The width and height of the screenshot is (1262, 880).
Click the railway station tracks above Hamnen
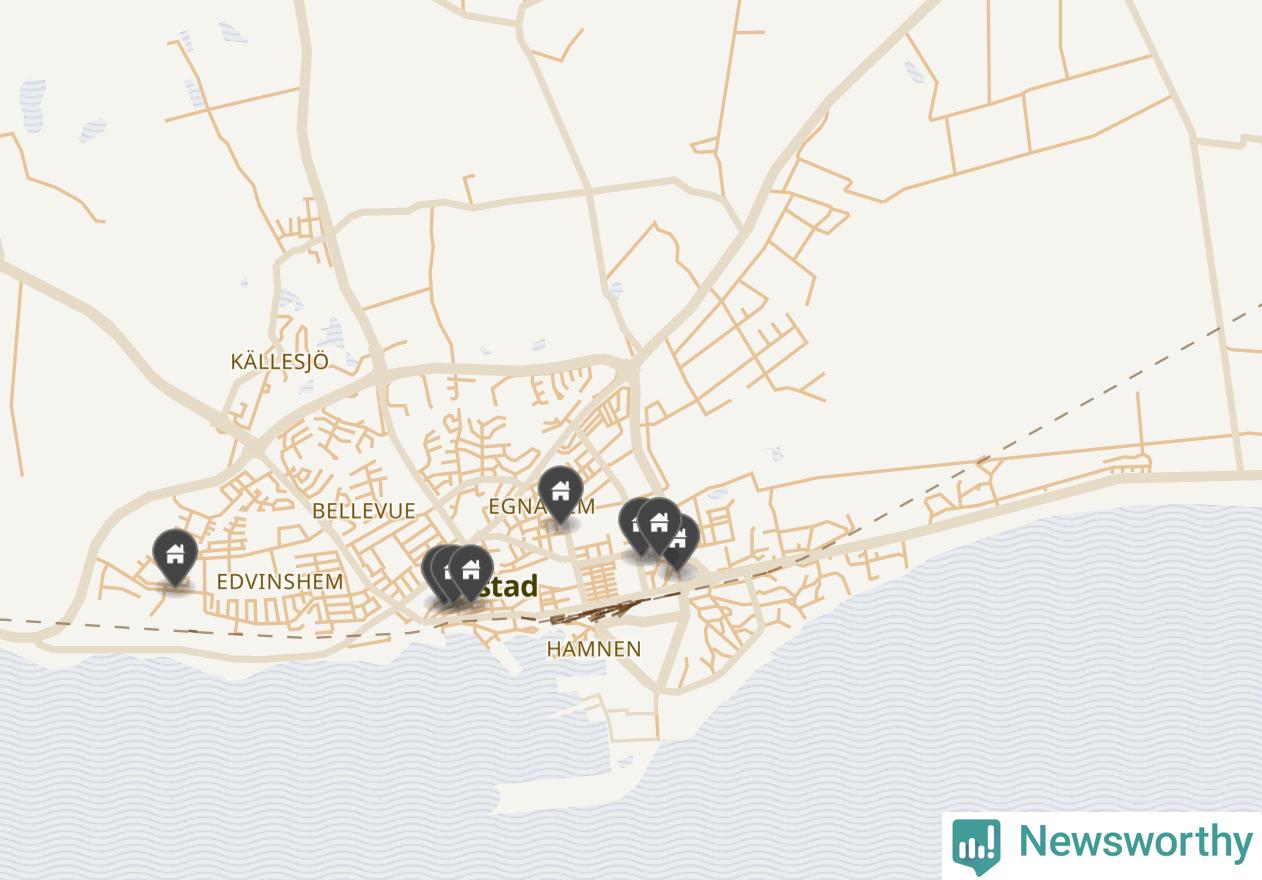click(x=600, y=611)
